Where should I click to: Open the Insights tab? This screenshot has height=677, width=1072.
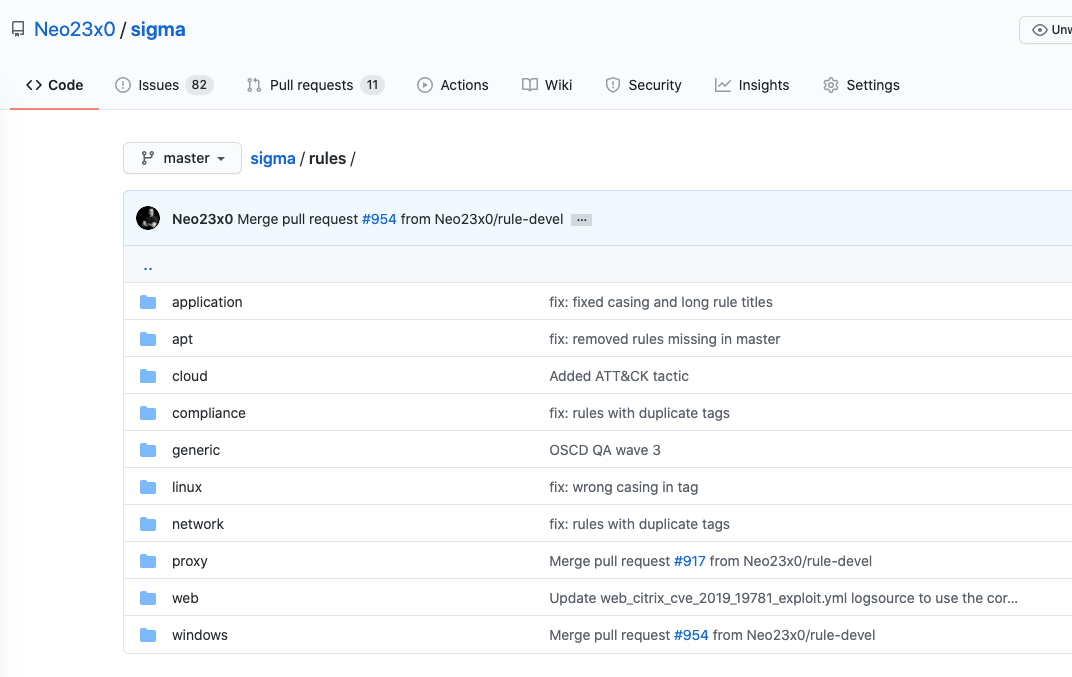pyautogui.click(x=752, y=85)
